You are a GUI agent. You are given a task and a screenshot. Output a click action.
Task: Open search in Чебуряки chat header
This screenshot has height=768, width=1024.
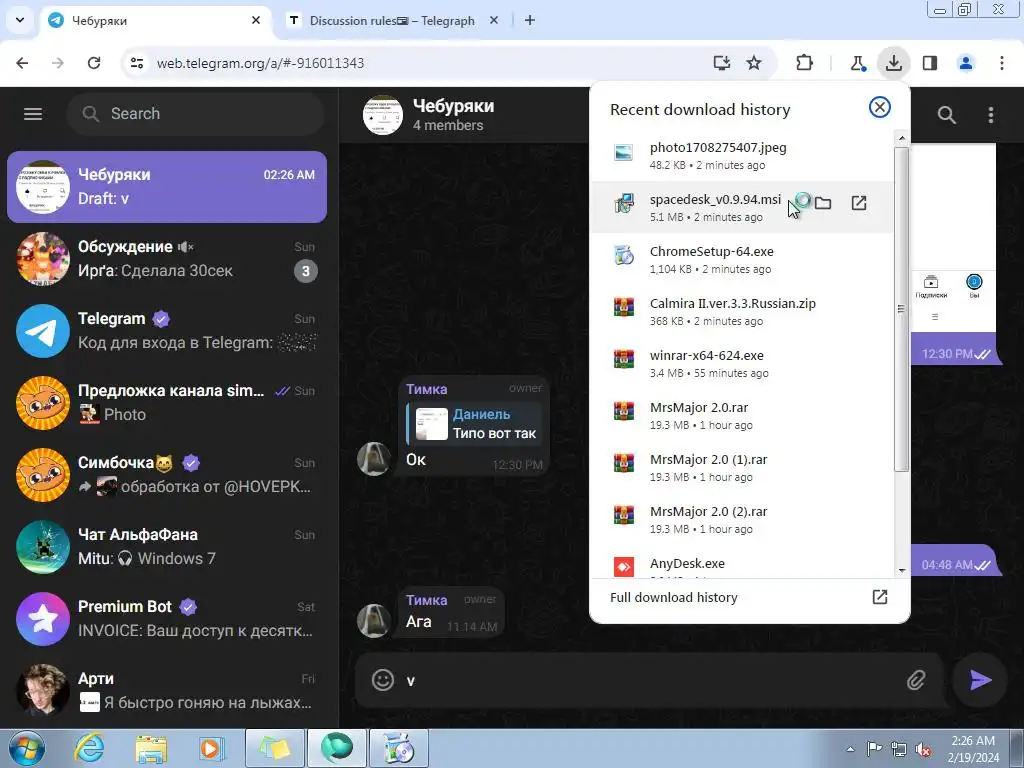pyautogui.click(x=946, y=115)
